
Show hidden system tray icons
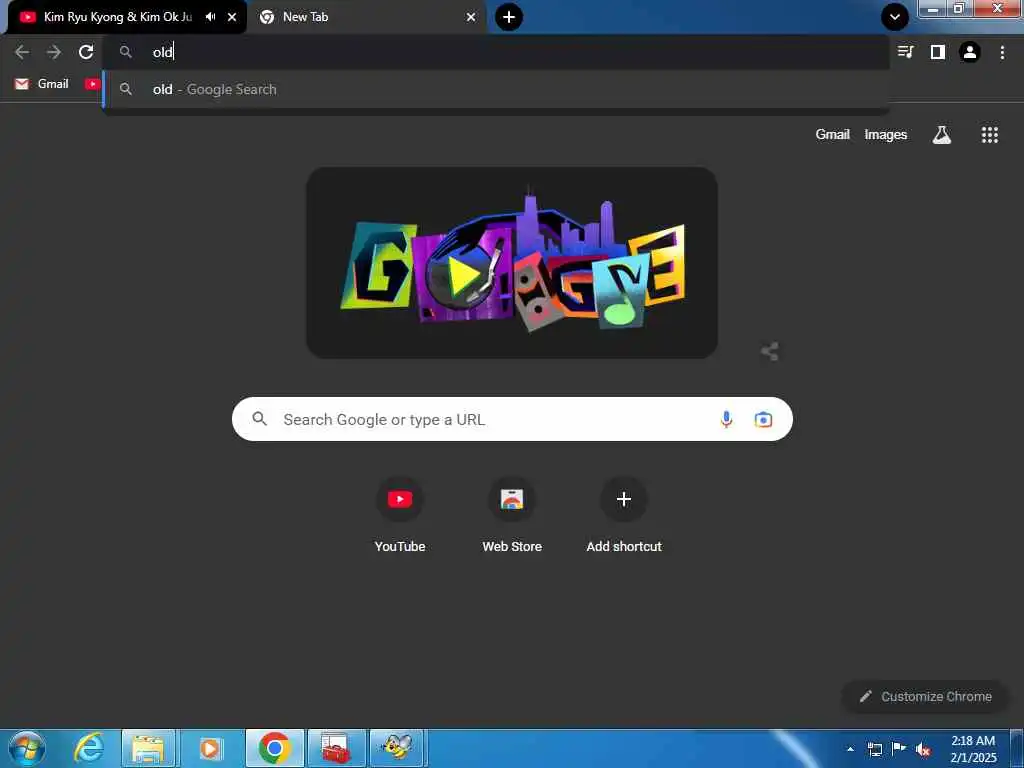[x=850, y=749]
